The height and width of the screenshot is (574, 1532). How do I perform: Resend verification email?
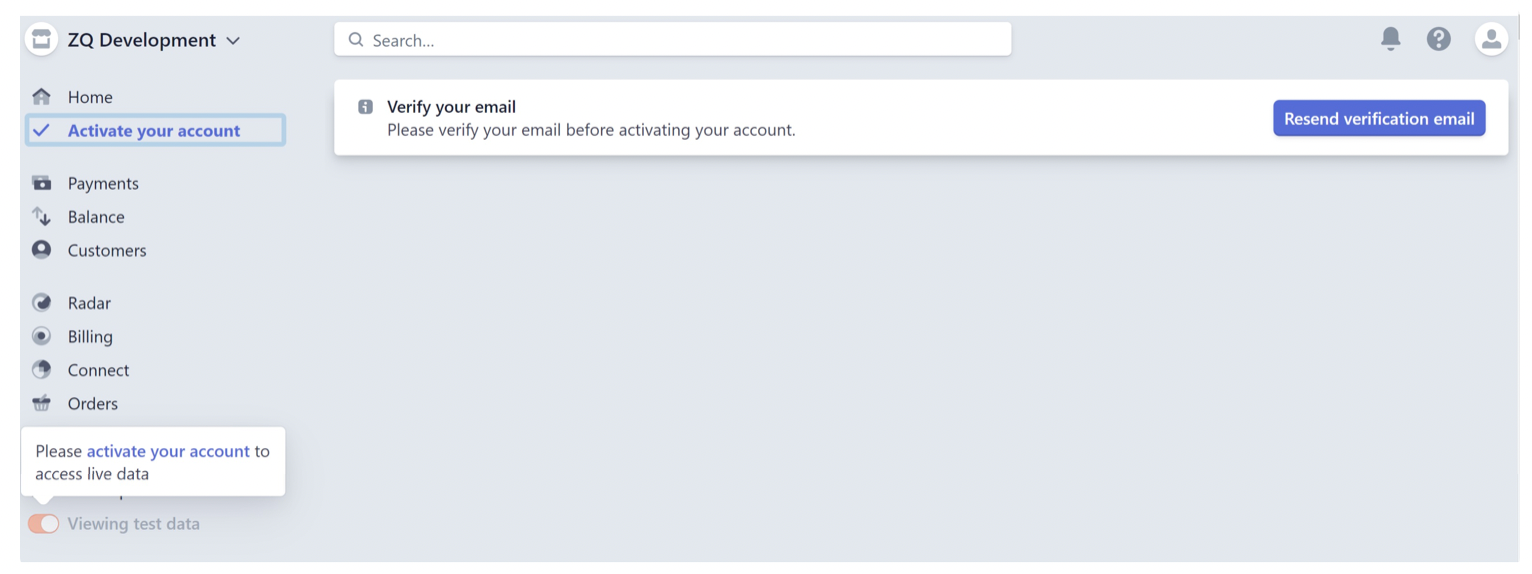point(1379,118)
